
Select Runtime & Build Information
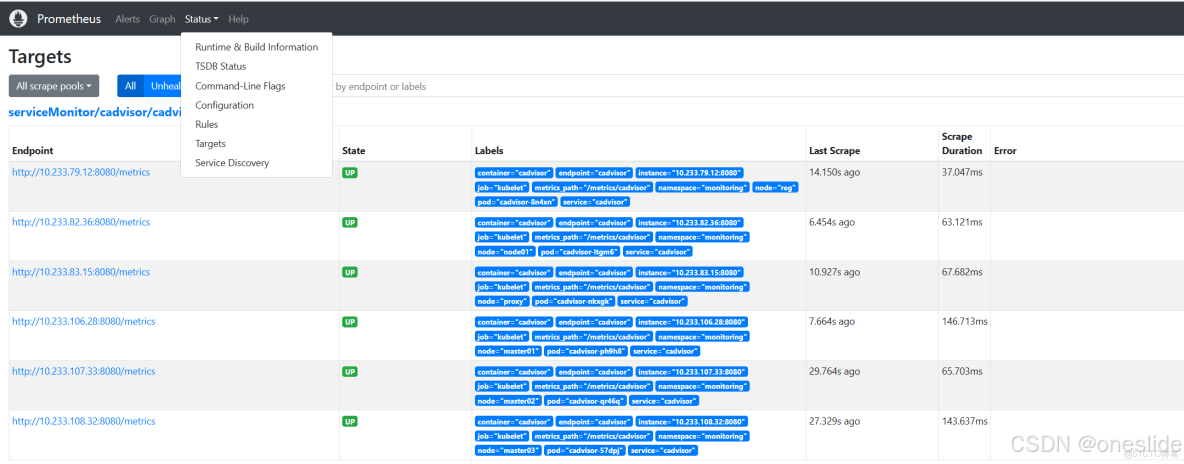point(257,47)
